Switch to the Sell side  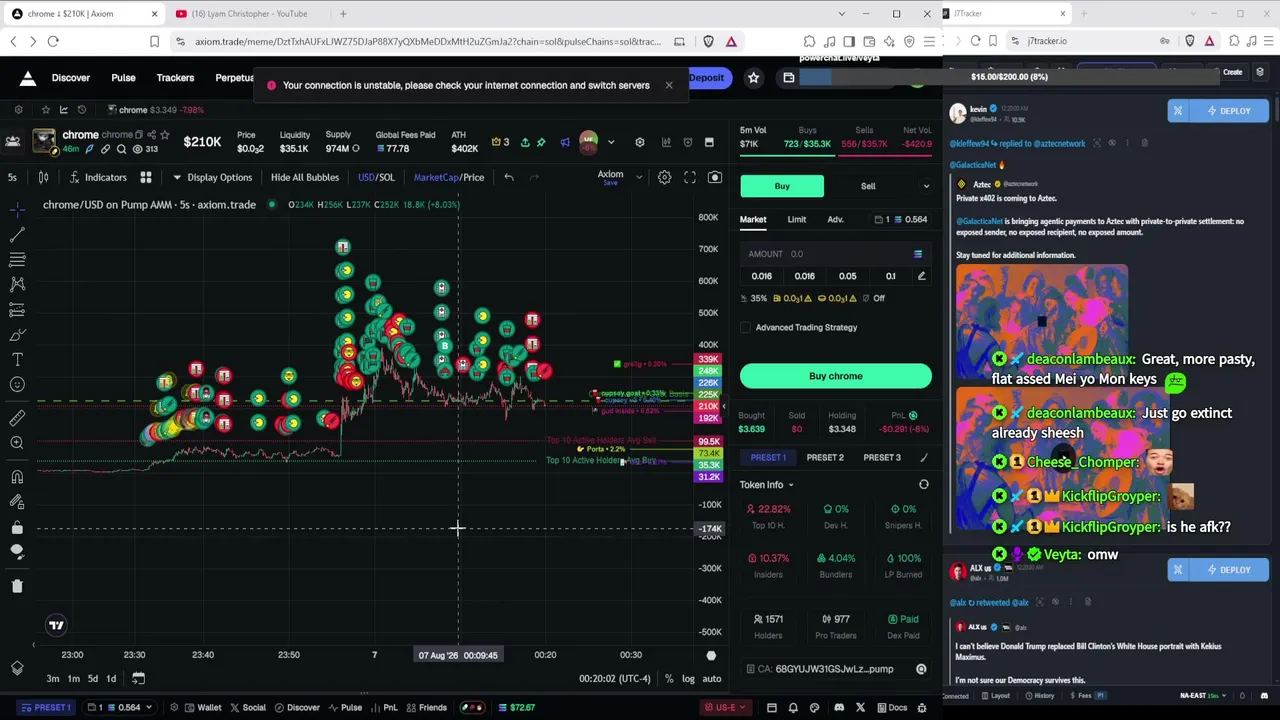pyautogui.click(x=868, y=186)
